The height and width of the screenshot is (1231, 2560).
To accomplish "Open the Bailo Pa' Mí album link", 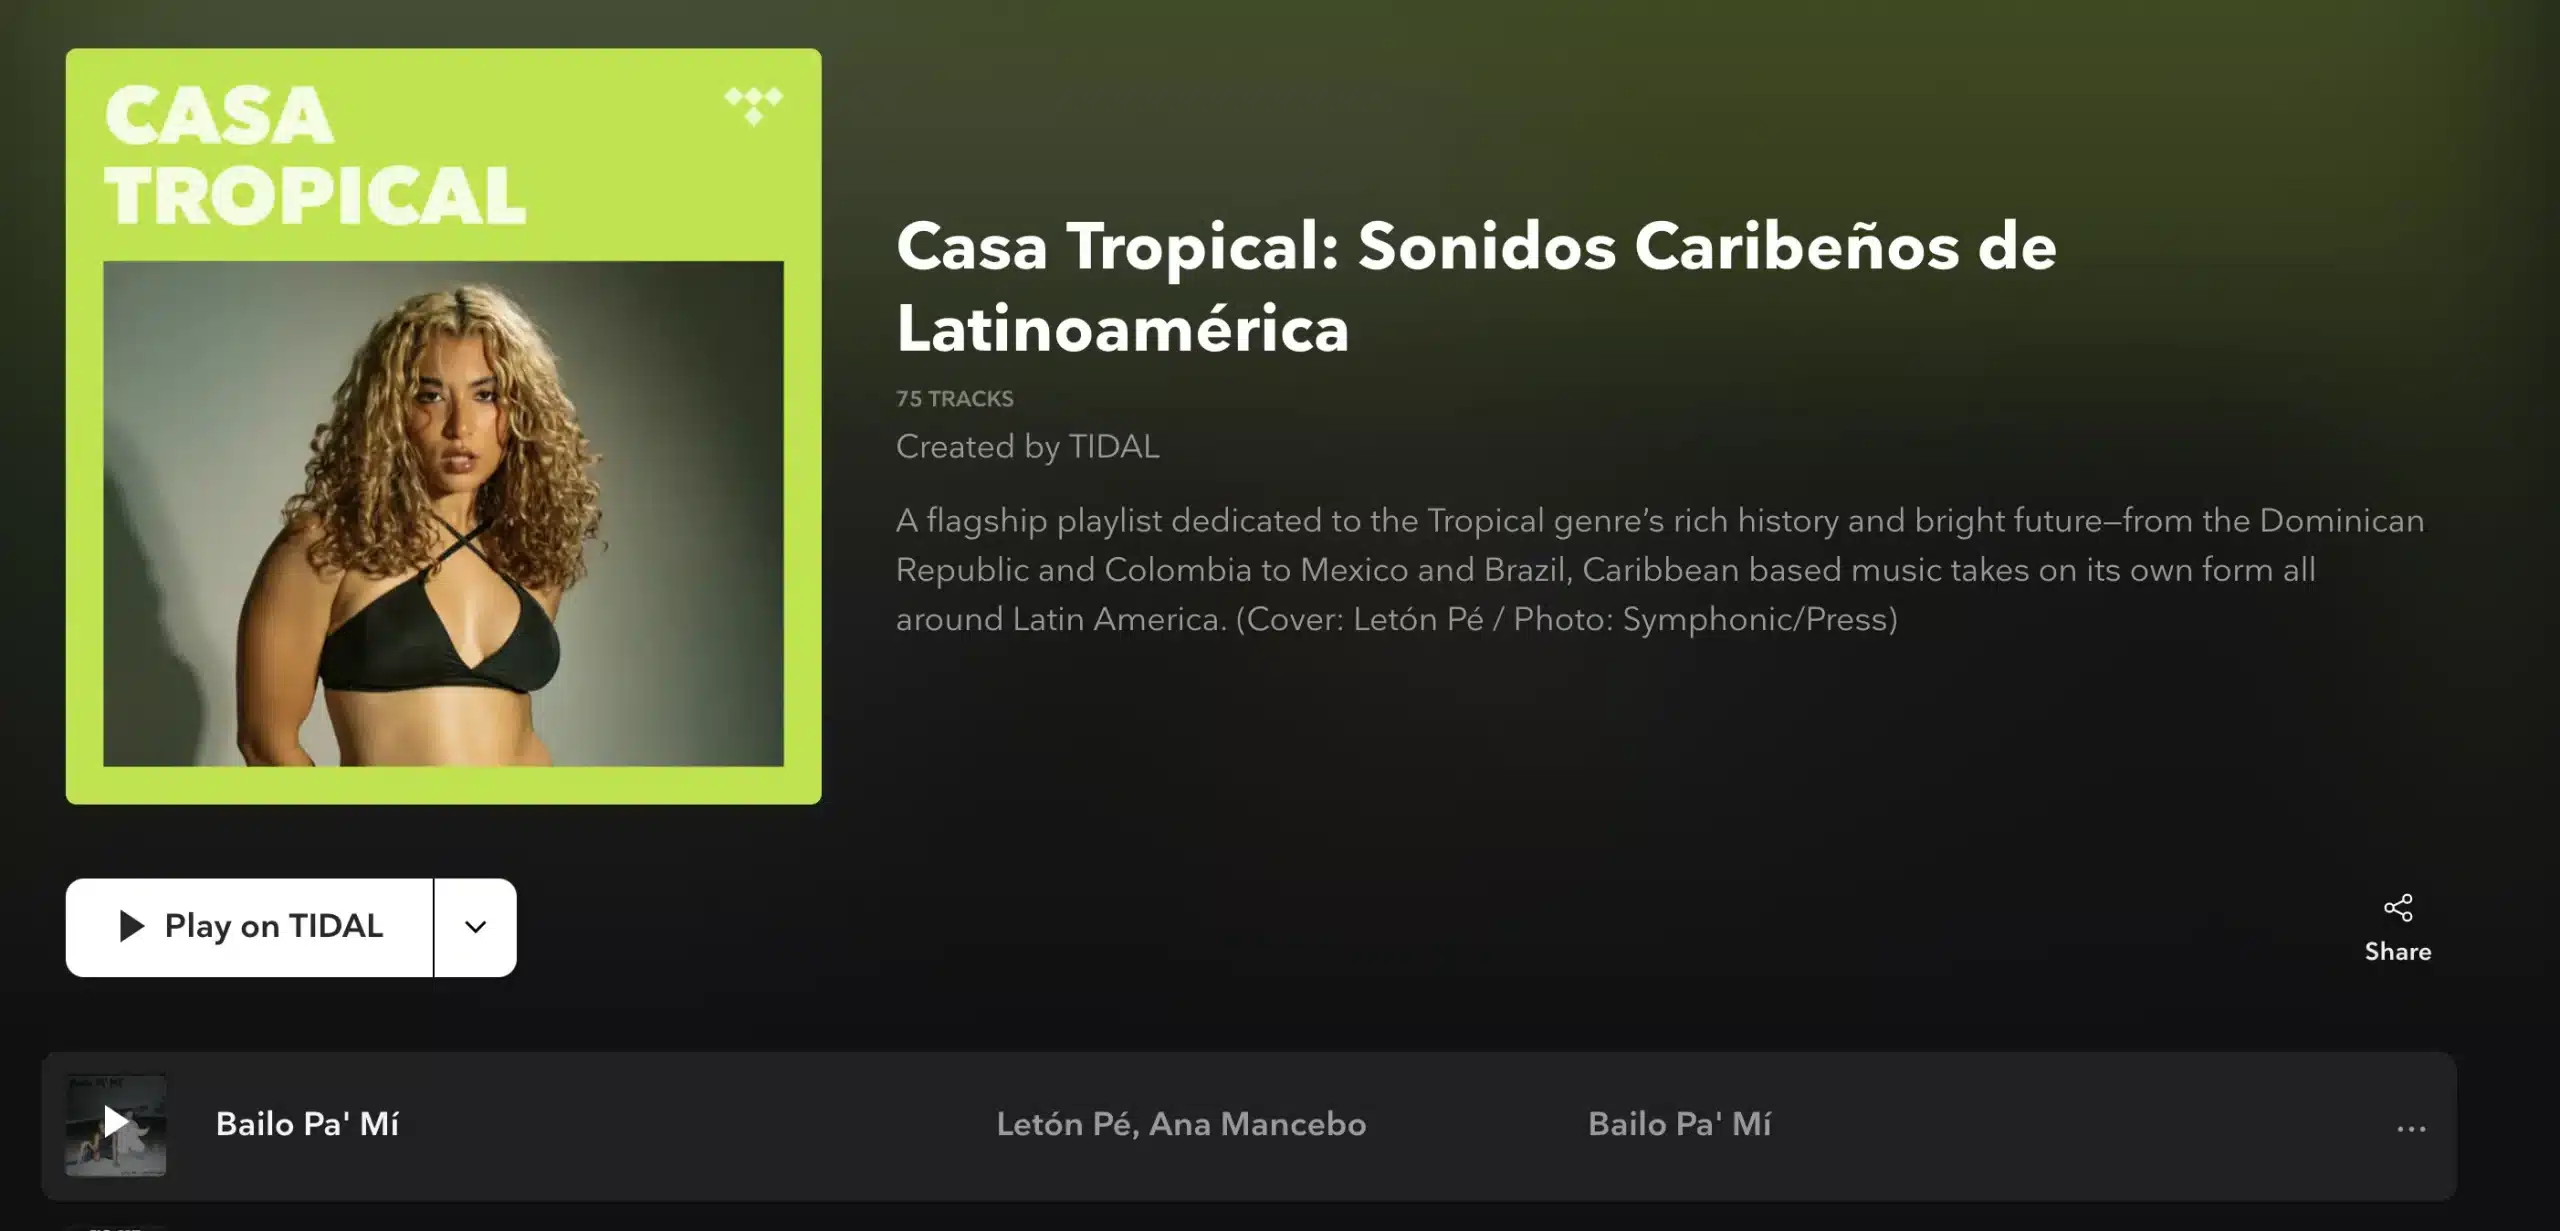I will click(1679, 1124).
